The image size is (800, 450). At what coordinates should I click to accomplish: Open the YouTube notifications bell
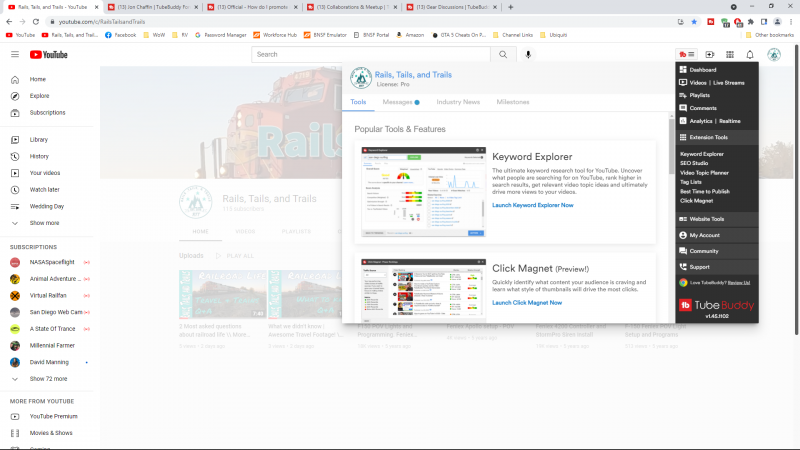click(750, 54)
